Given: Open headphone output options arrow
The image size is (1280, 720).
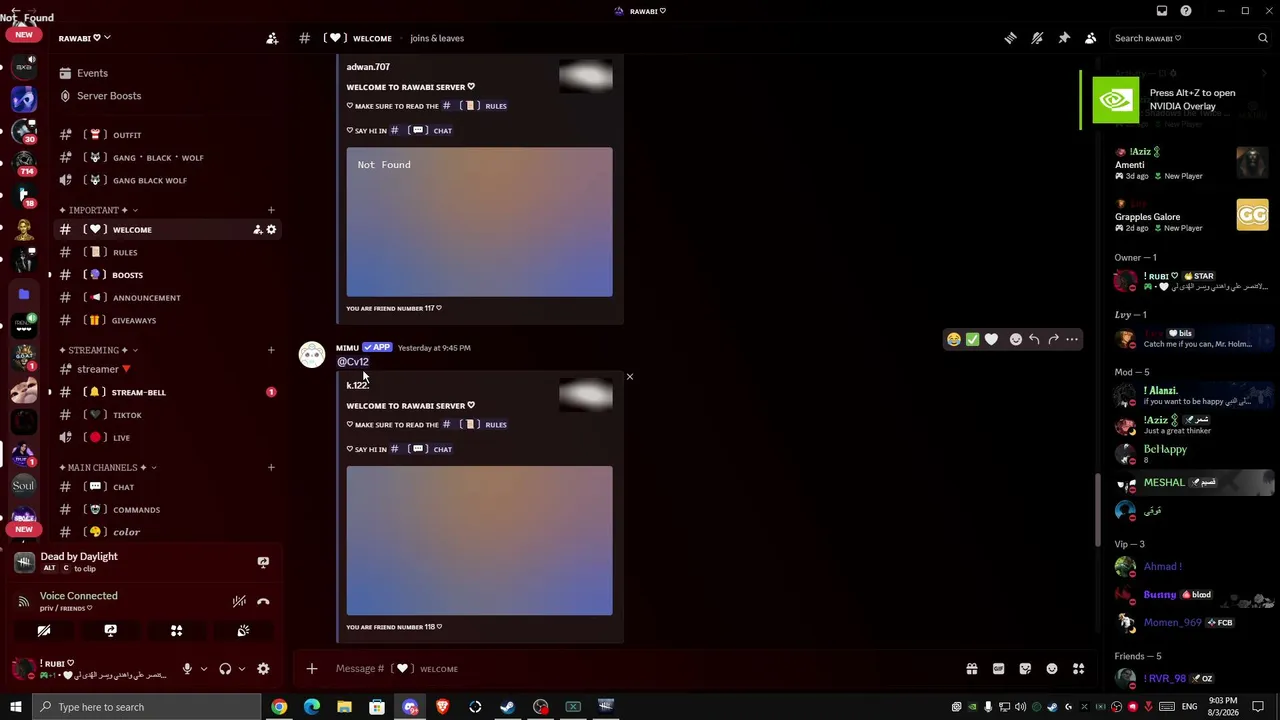Looking at the screenshot, I should point(241,669).
